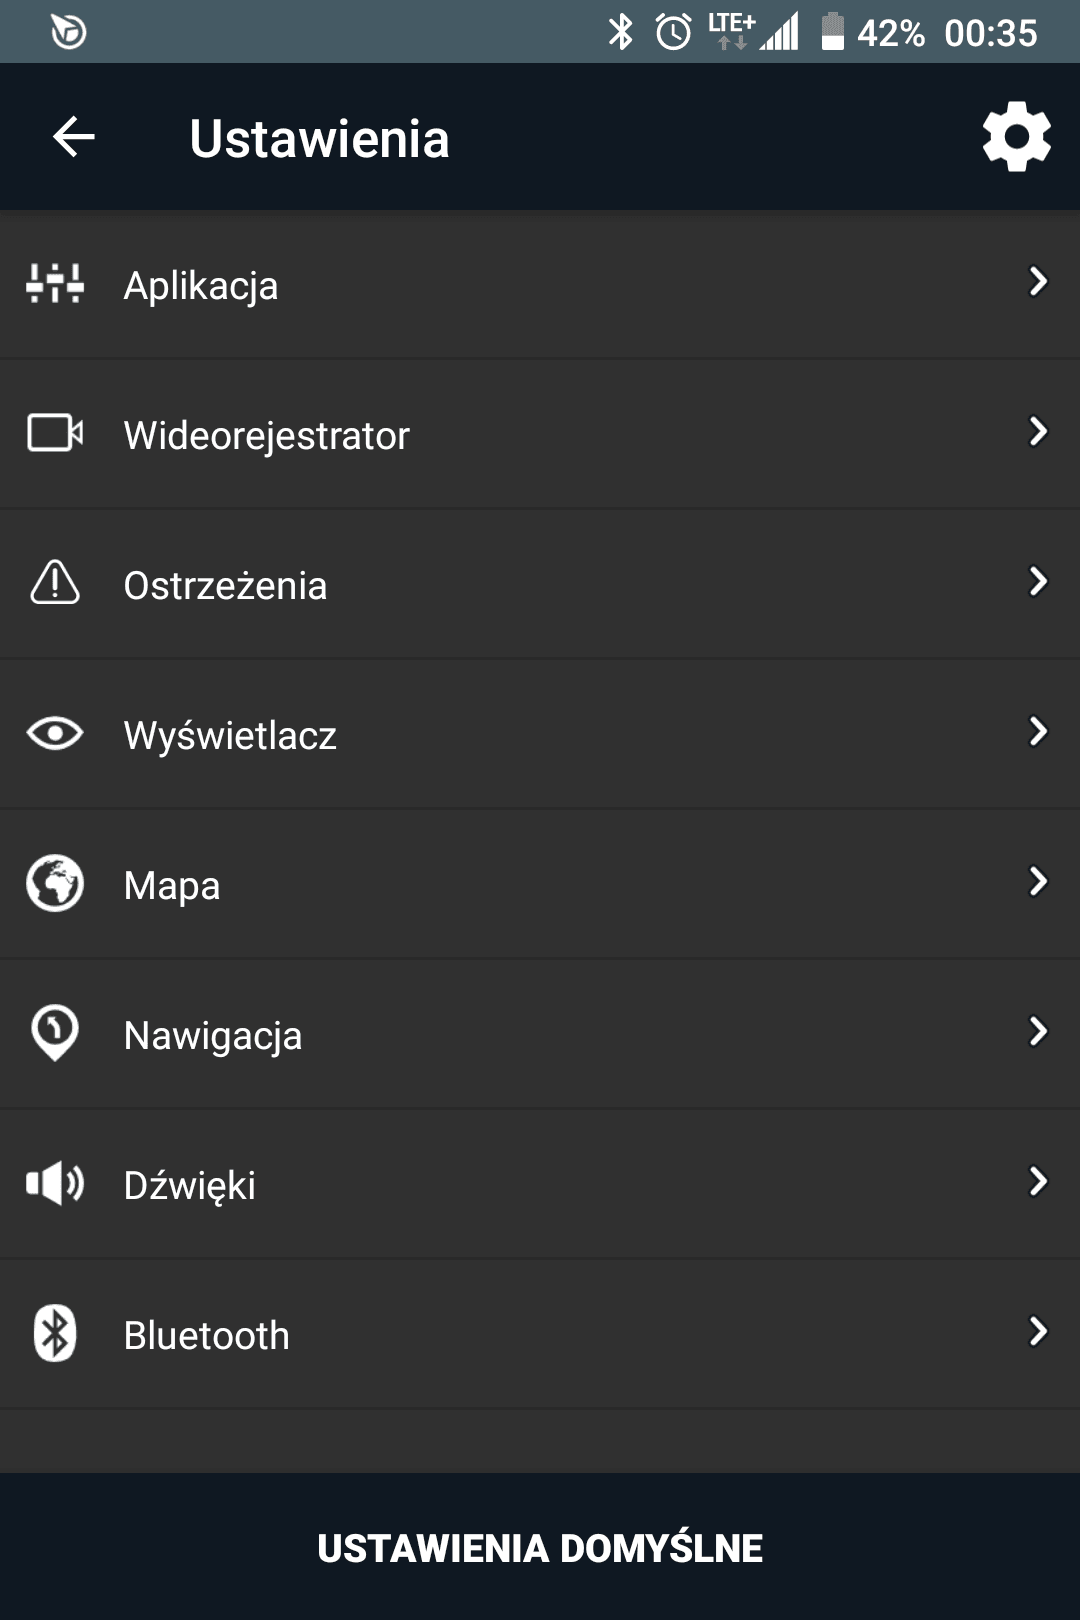Expand Bluetooth using its chevron
The image size is (1080, 1620).
(1038, 1332)
